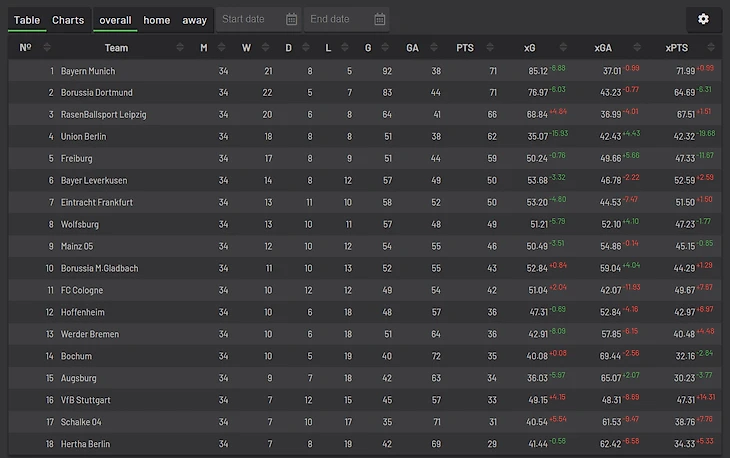This screenshot has height=458, width=730.
Task: Switch to the Charts tab
Action: click(x=68, y=20)
